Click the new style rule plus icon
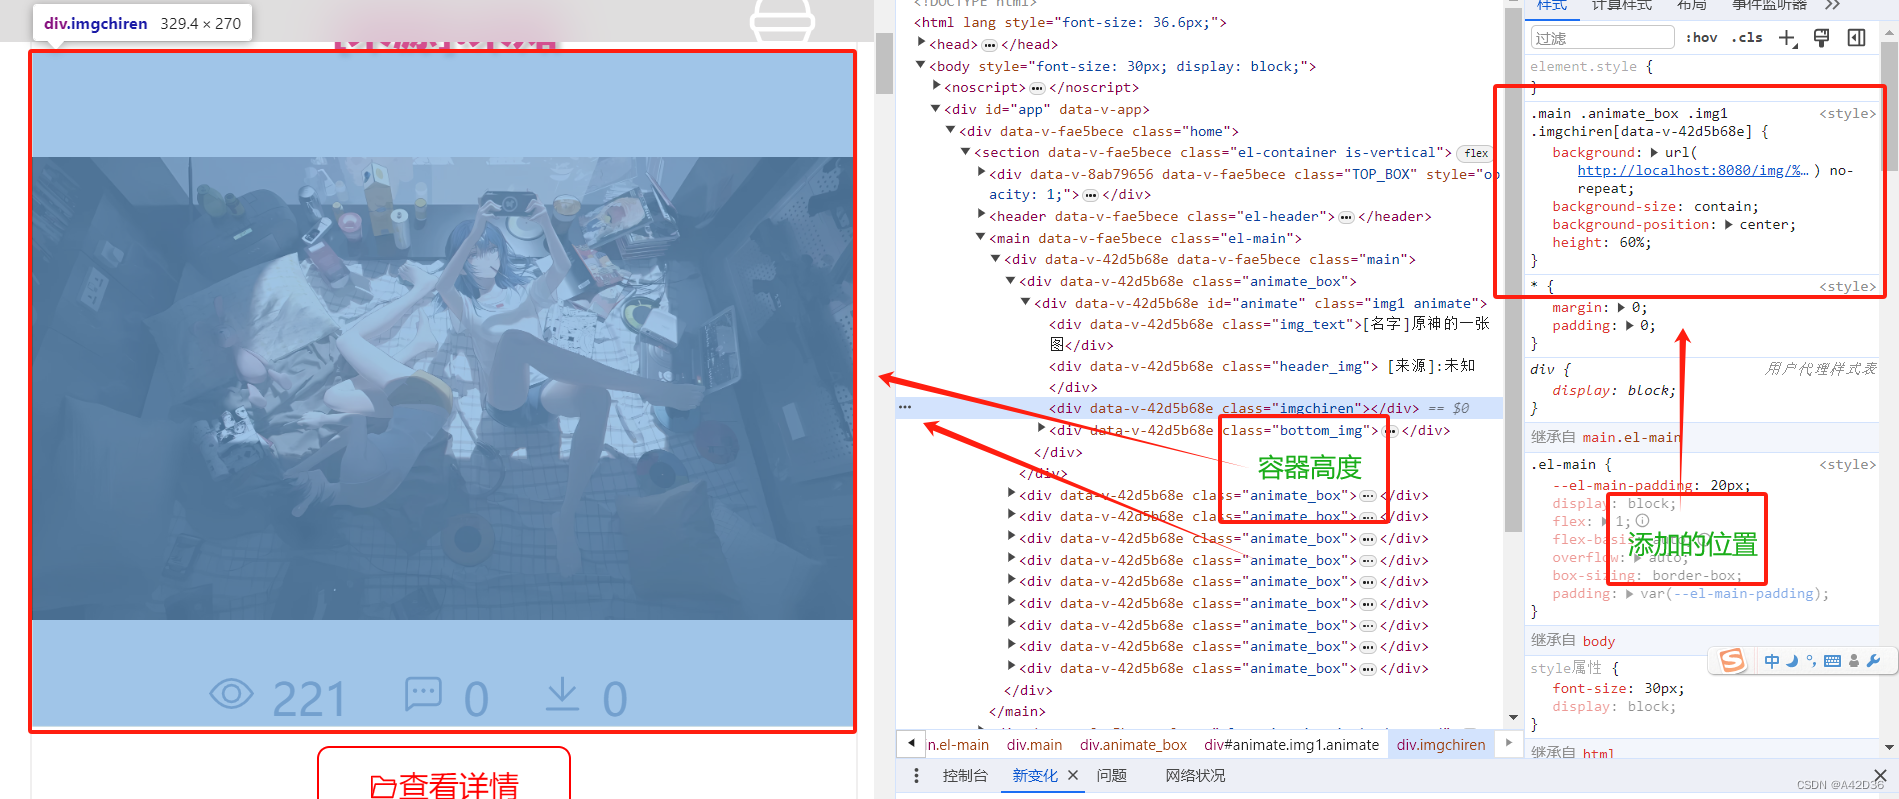Screen dimensions: 1899x799 pos(1787,38)
